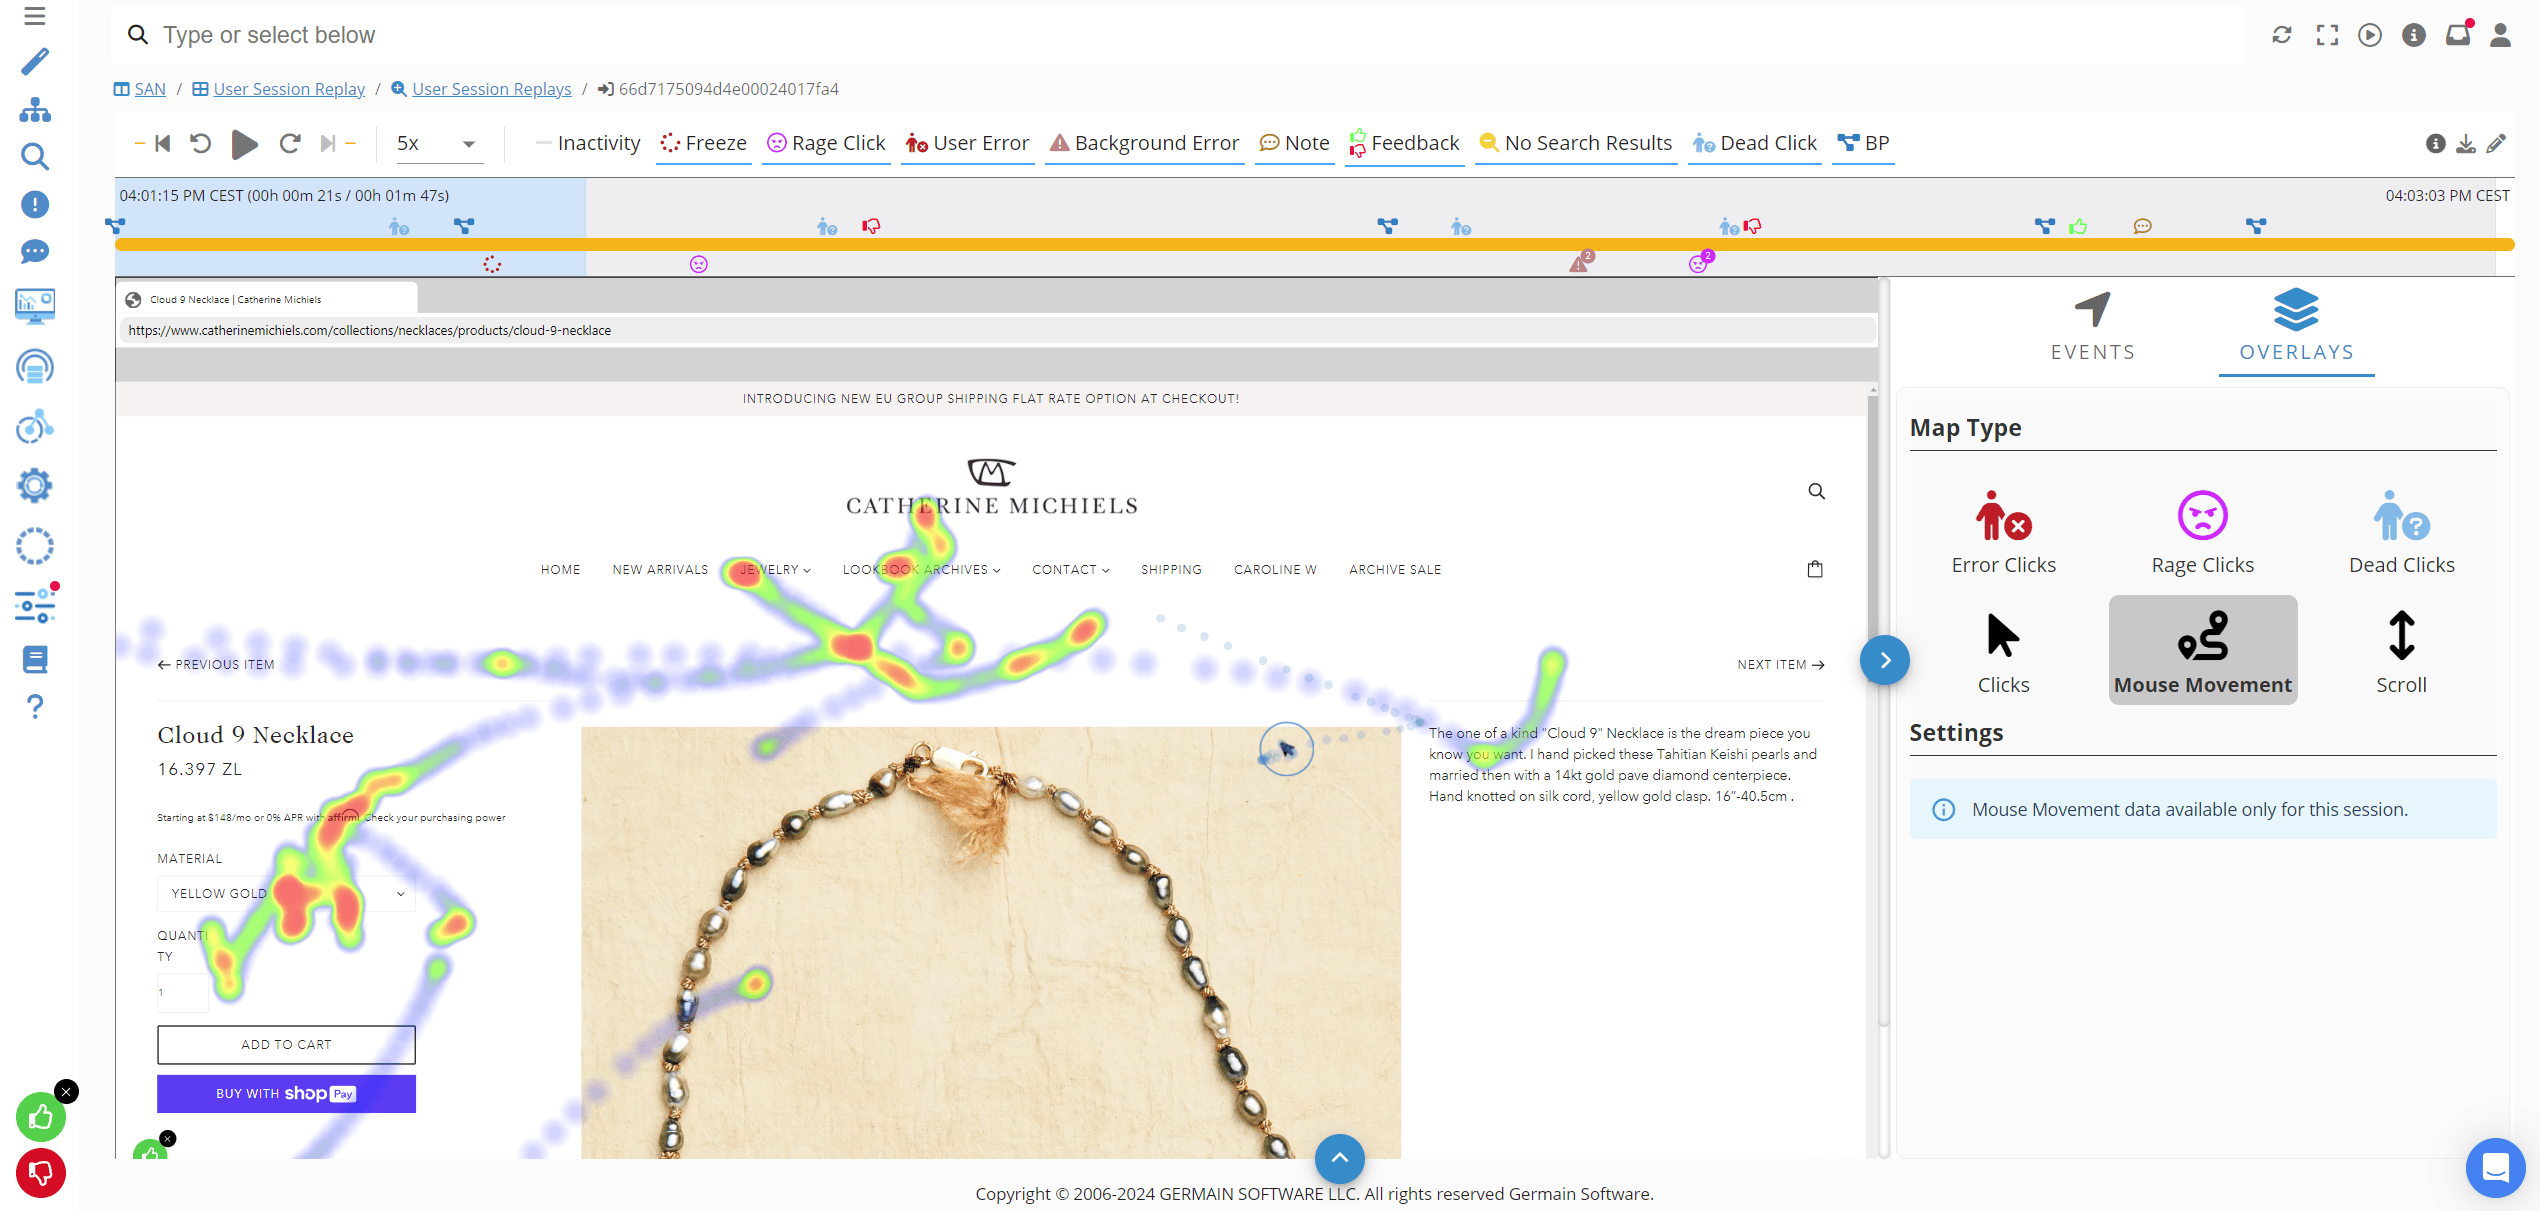Viewport: 2540px width, 1211px height.
Task: Expand the Contact menu in replayed site
Action: [x=1071, y=569]
